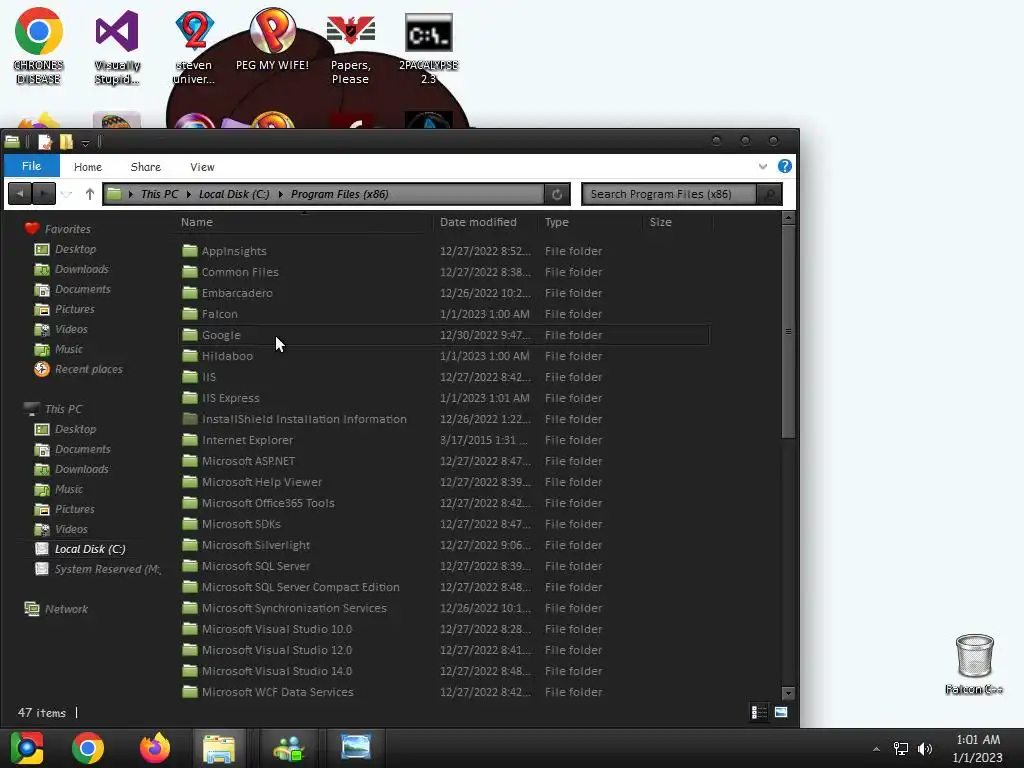Click File Explorer taskbar button
This screenshot has height=768, width=1024.
(x=219, y=748)
